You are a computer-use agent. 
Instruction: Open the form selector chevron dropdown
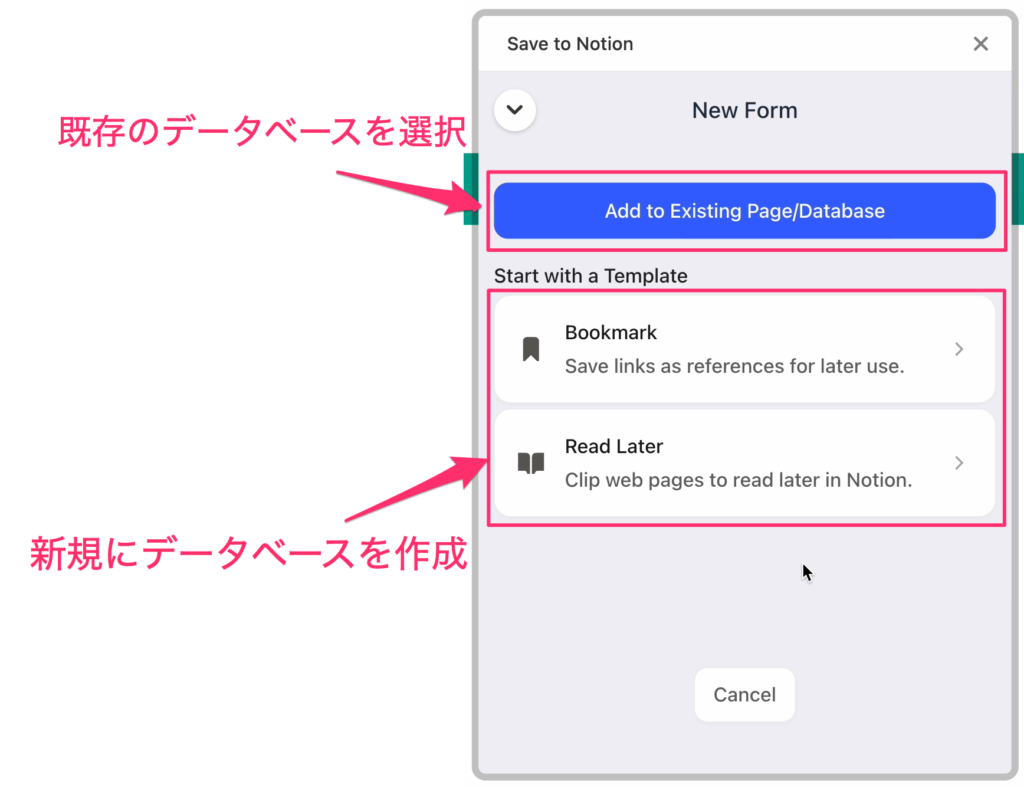515,110
